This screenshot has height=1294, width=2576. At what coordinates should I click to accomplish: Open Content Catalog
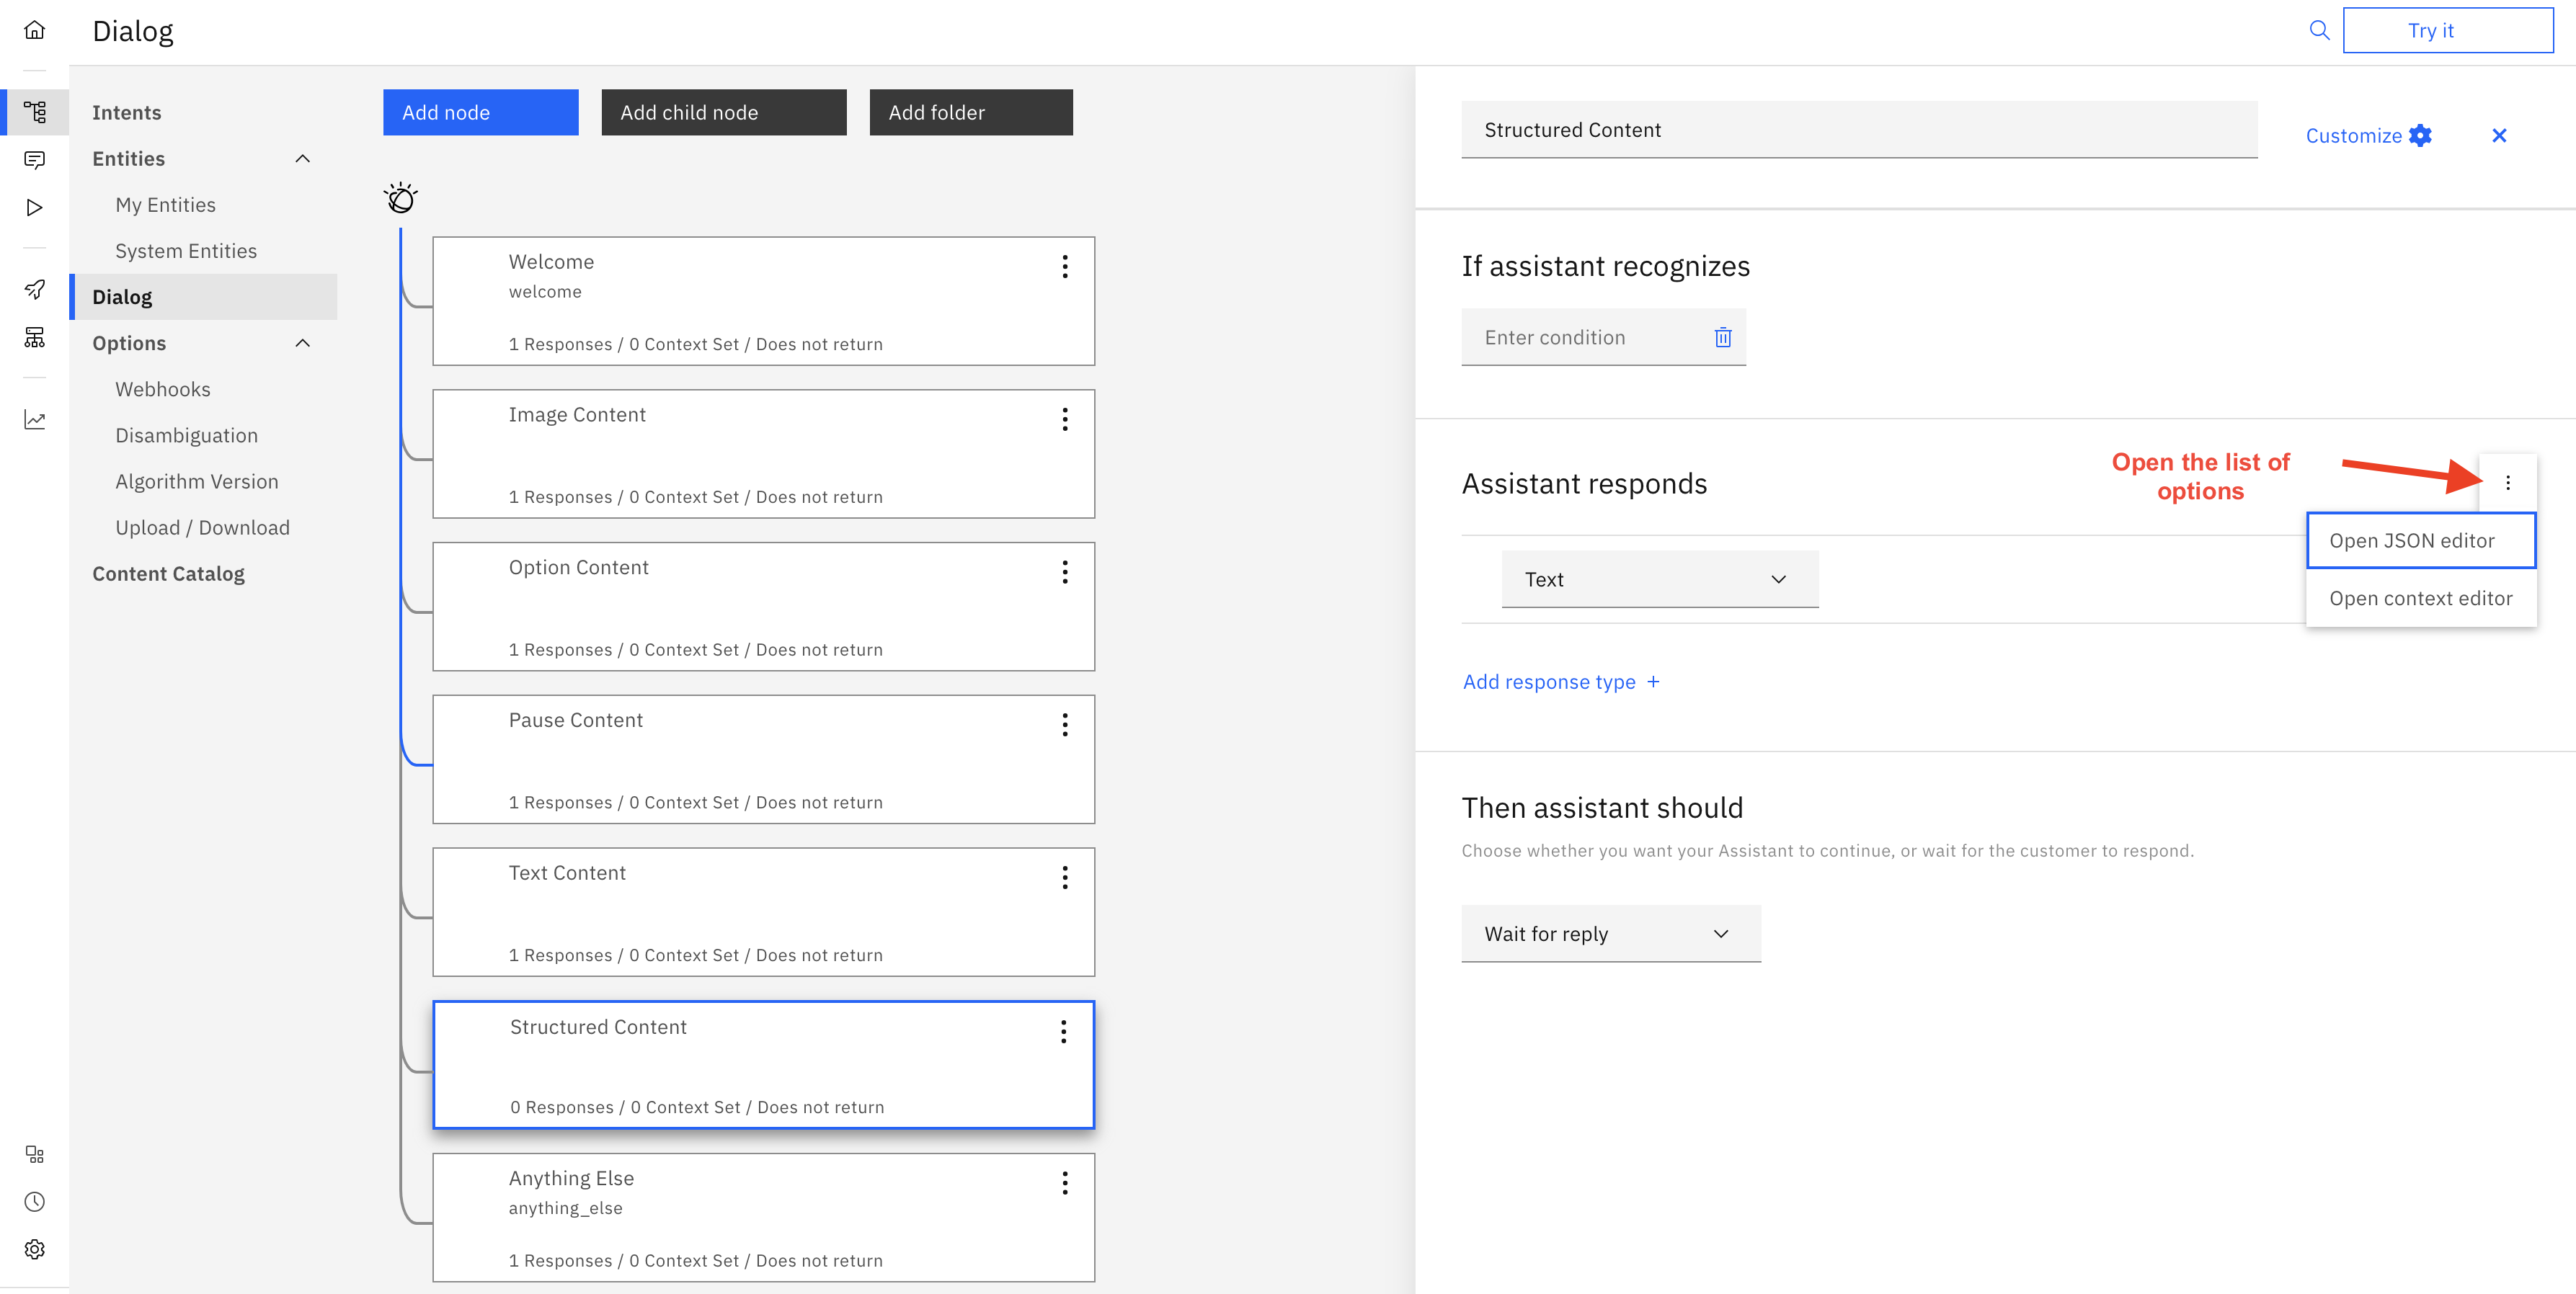(x=169, y=573)
